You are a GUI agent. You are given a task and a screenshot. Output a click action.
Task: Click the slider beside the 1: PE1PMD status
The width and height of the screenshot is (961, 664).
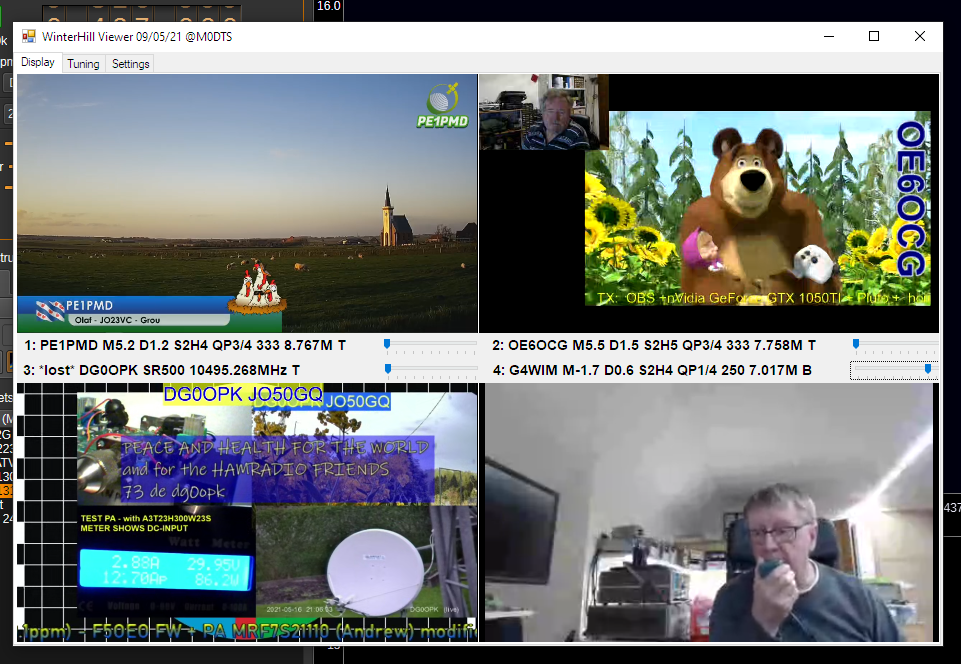(431, 346)
